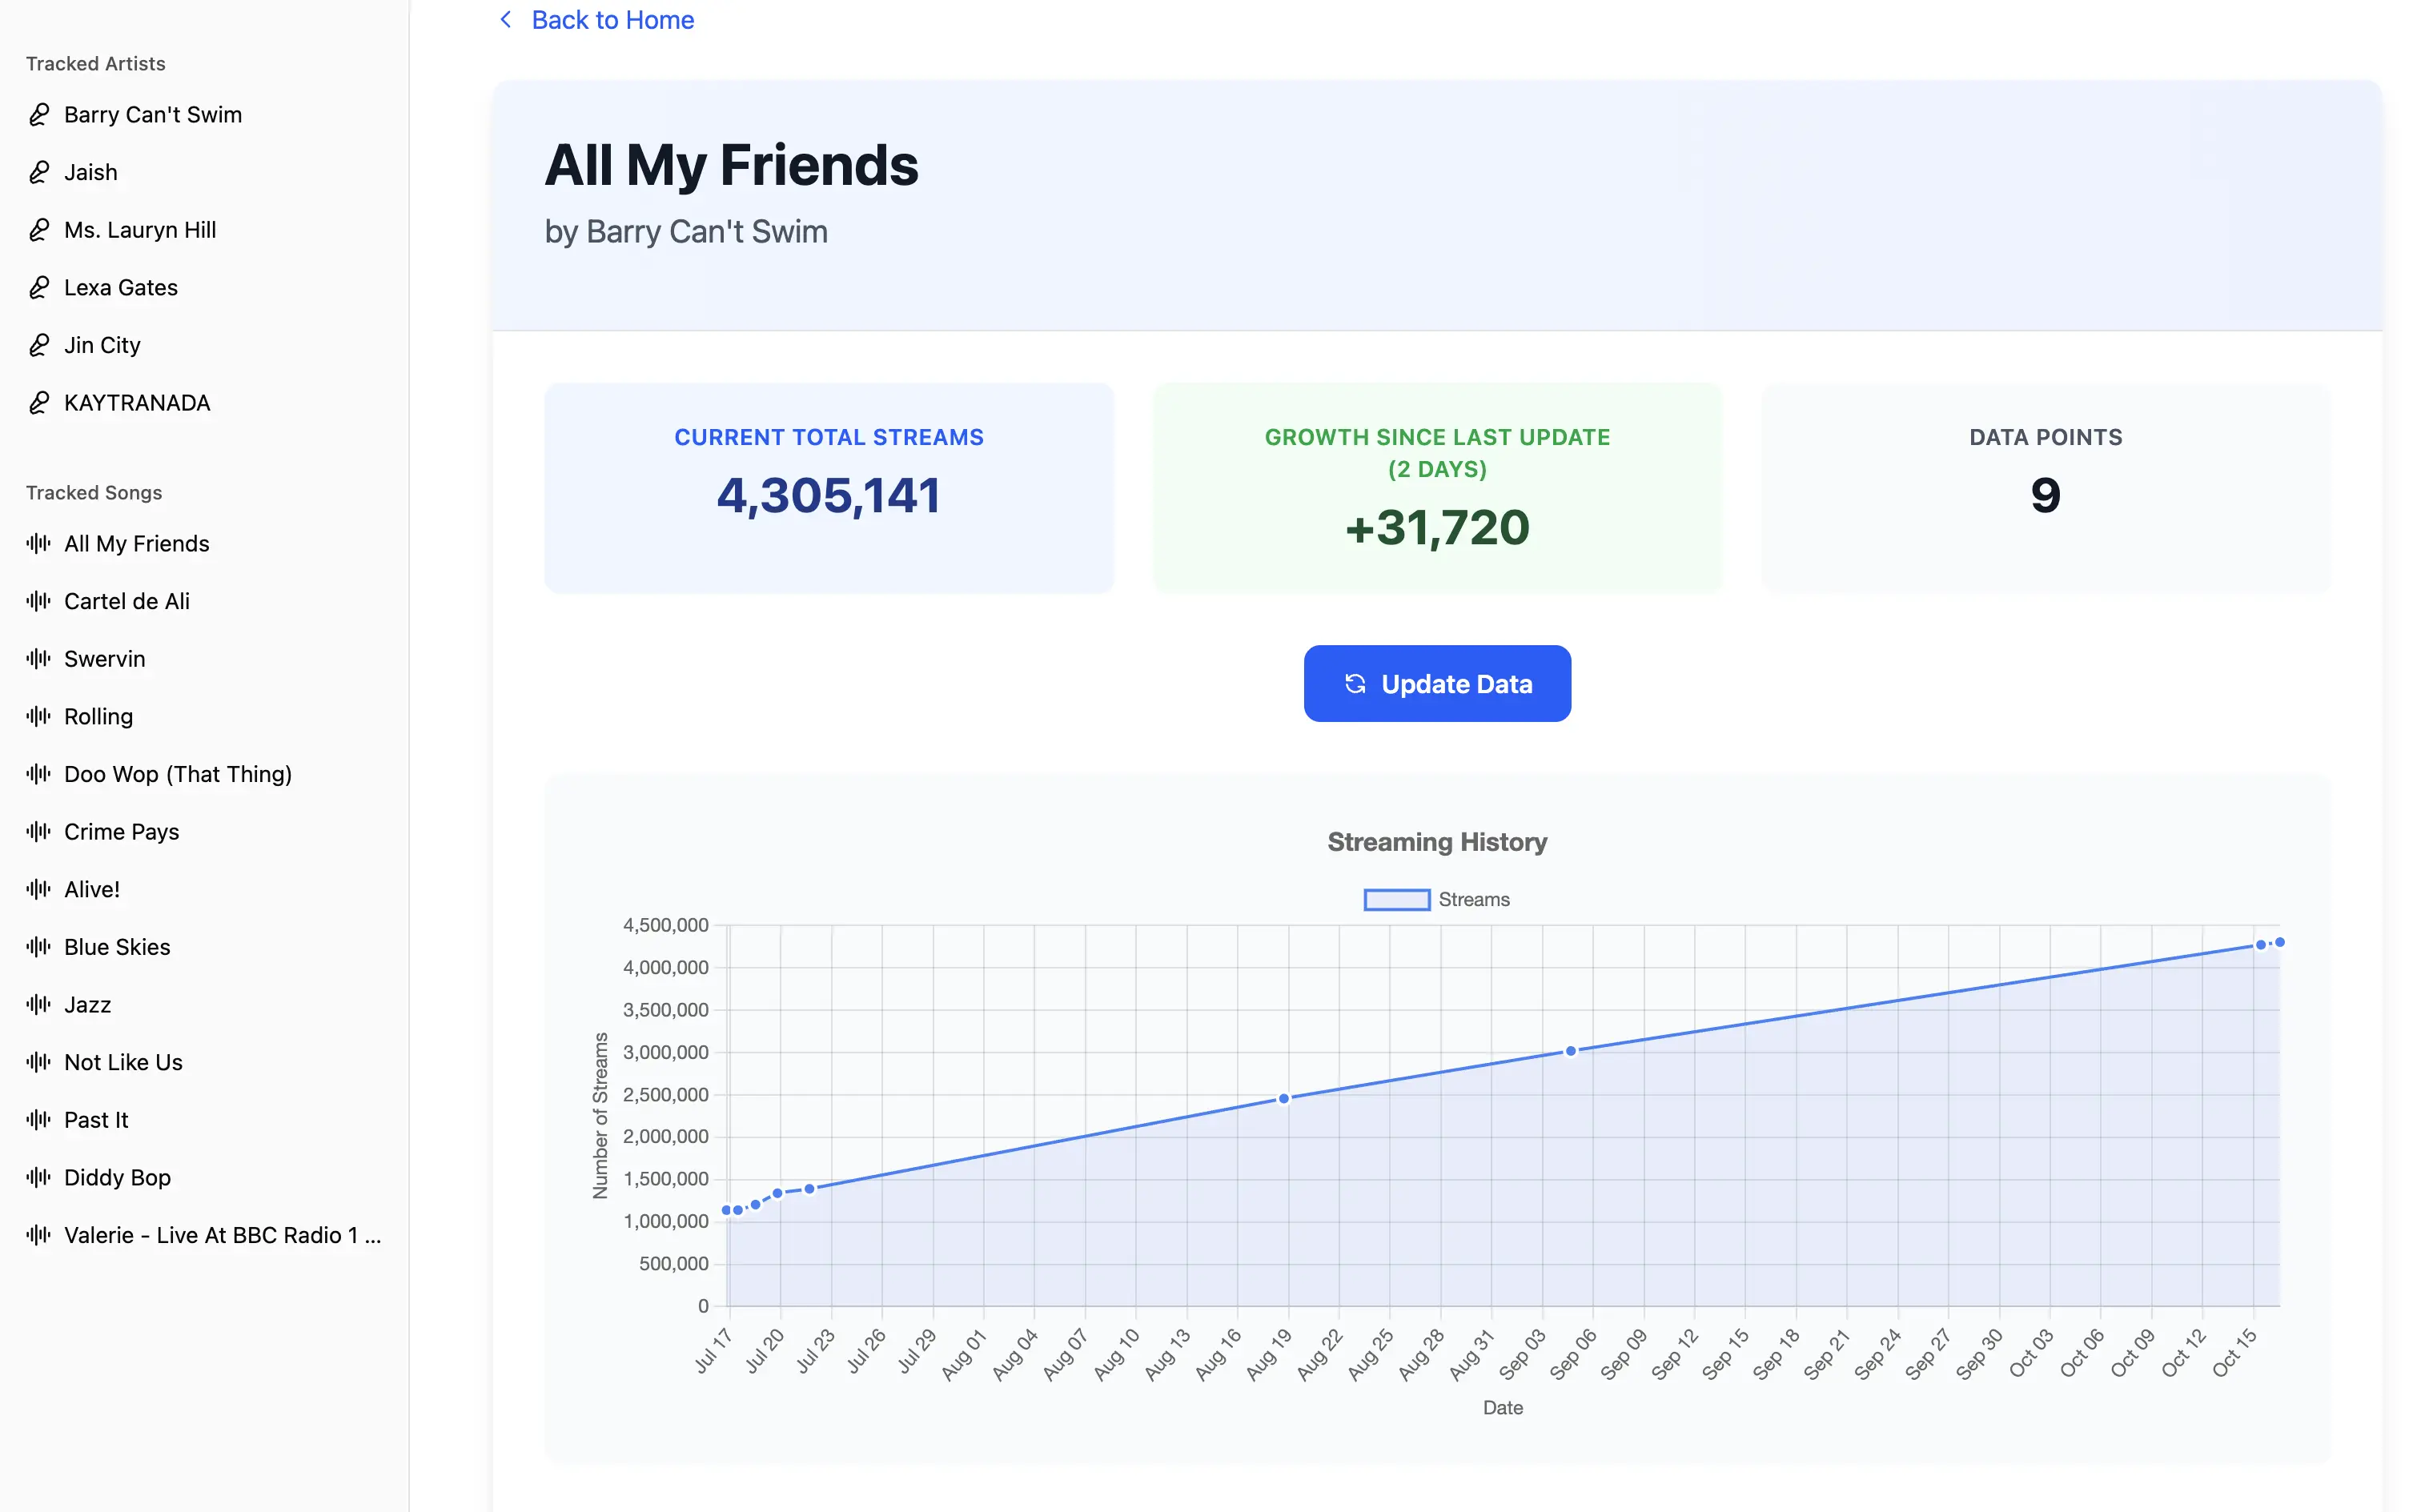Click waveform icon beside Diddy Bop

click(x=39, y=1177)
